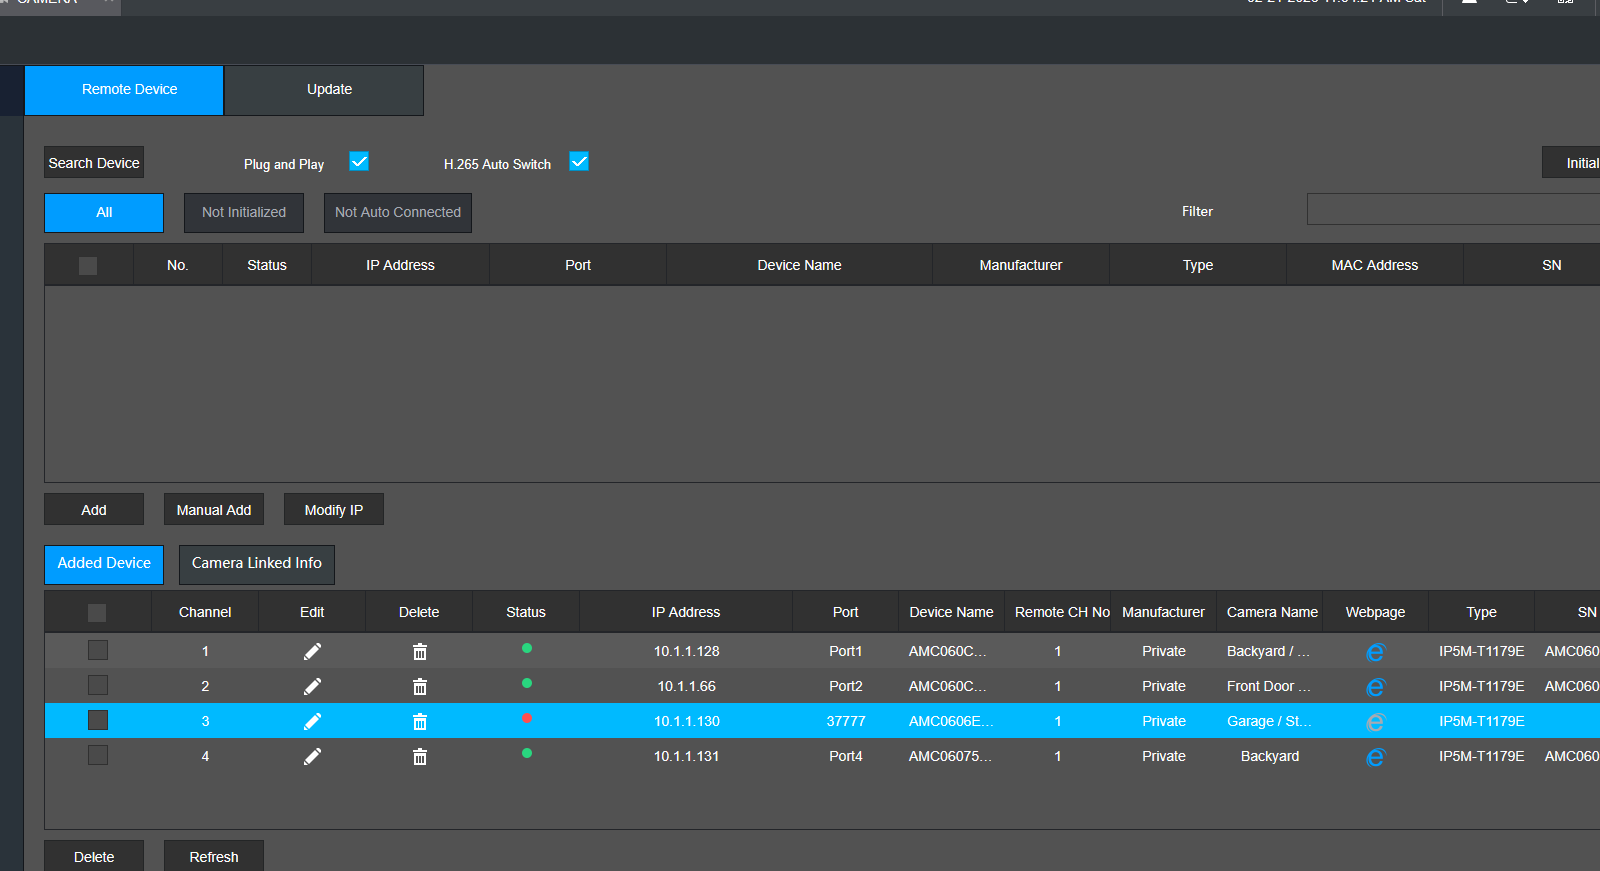Click the Search Device button

[94, 163]
